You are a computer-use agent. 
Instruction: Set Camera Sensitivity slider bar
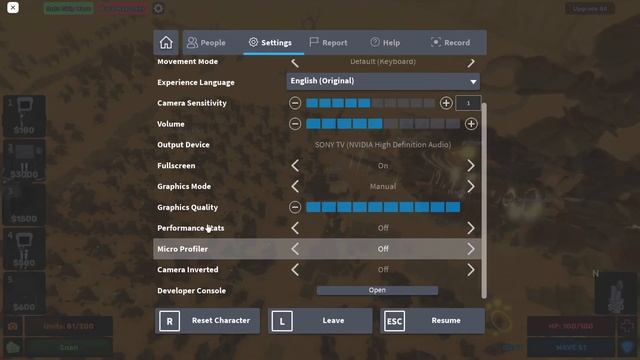[x=370, y=103]
